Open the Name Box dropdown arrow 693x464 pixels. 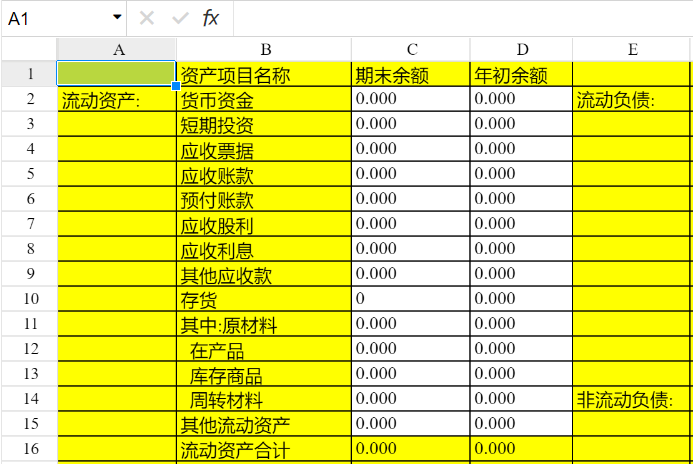point(117,18)
